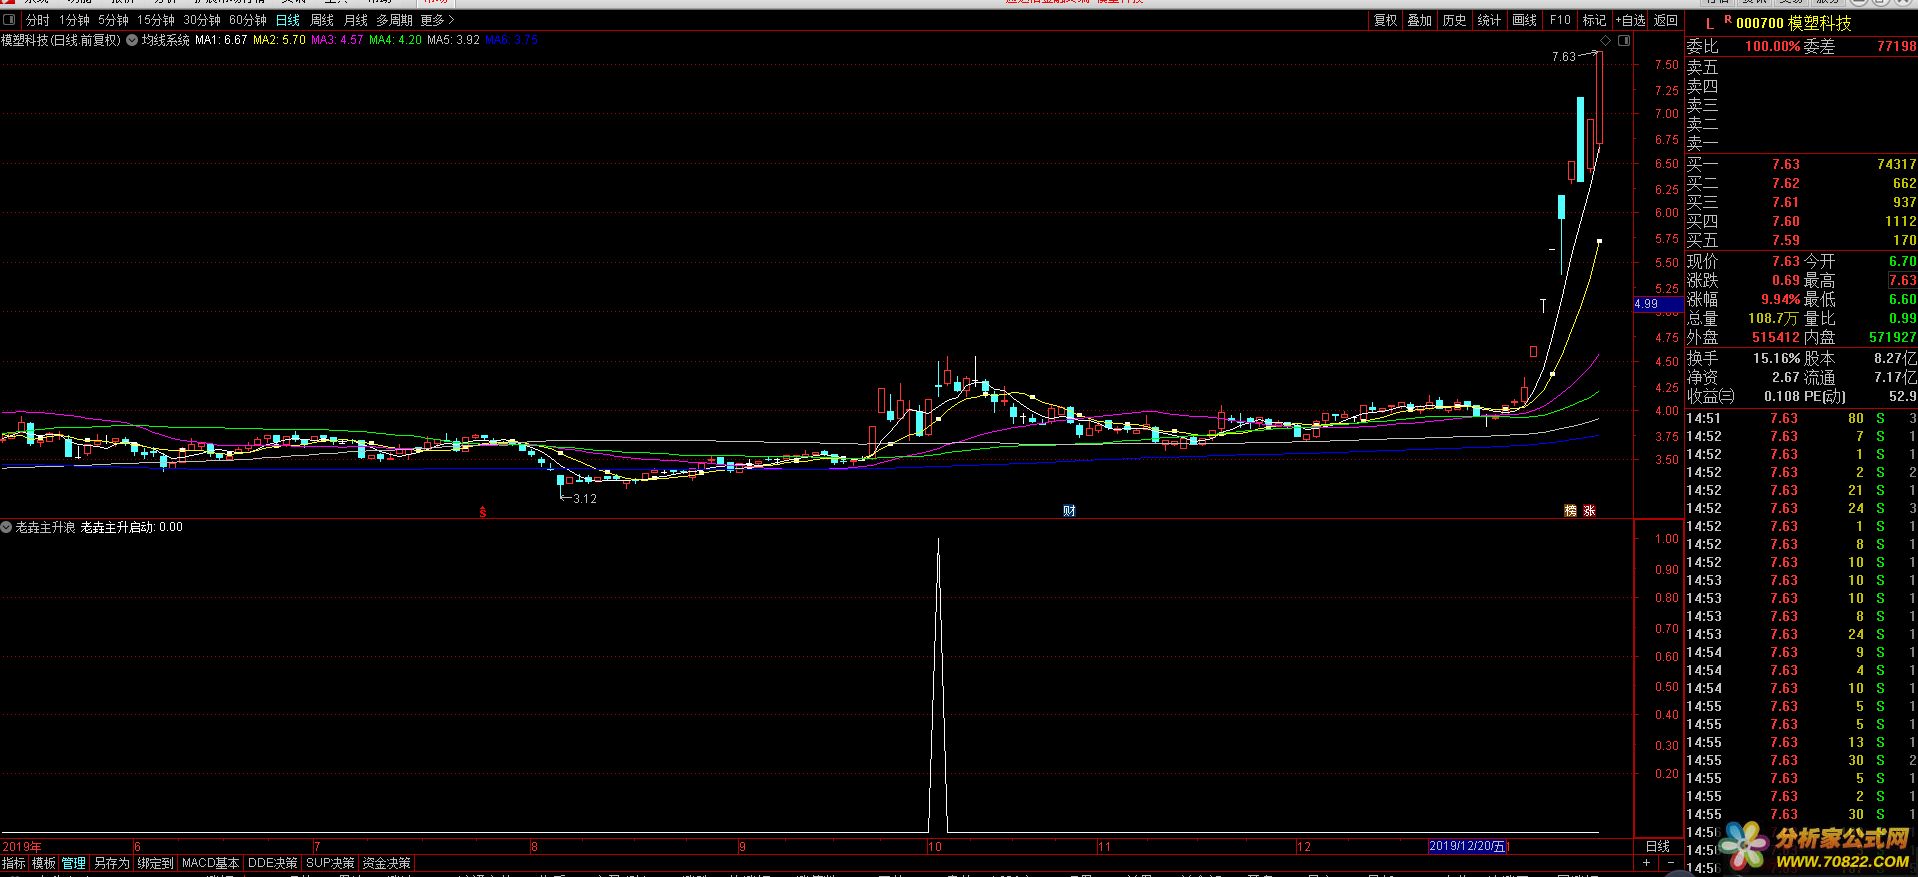Click the panel toggle icon left of 分时
Viewport: 1918px width, 877px height.
tap(10, 20)
